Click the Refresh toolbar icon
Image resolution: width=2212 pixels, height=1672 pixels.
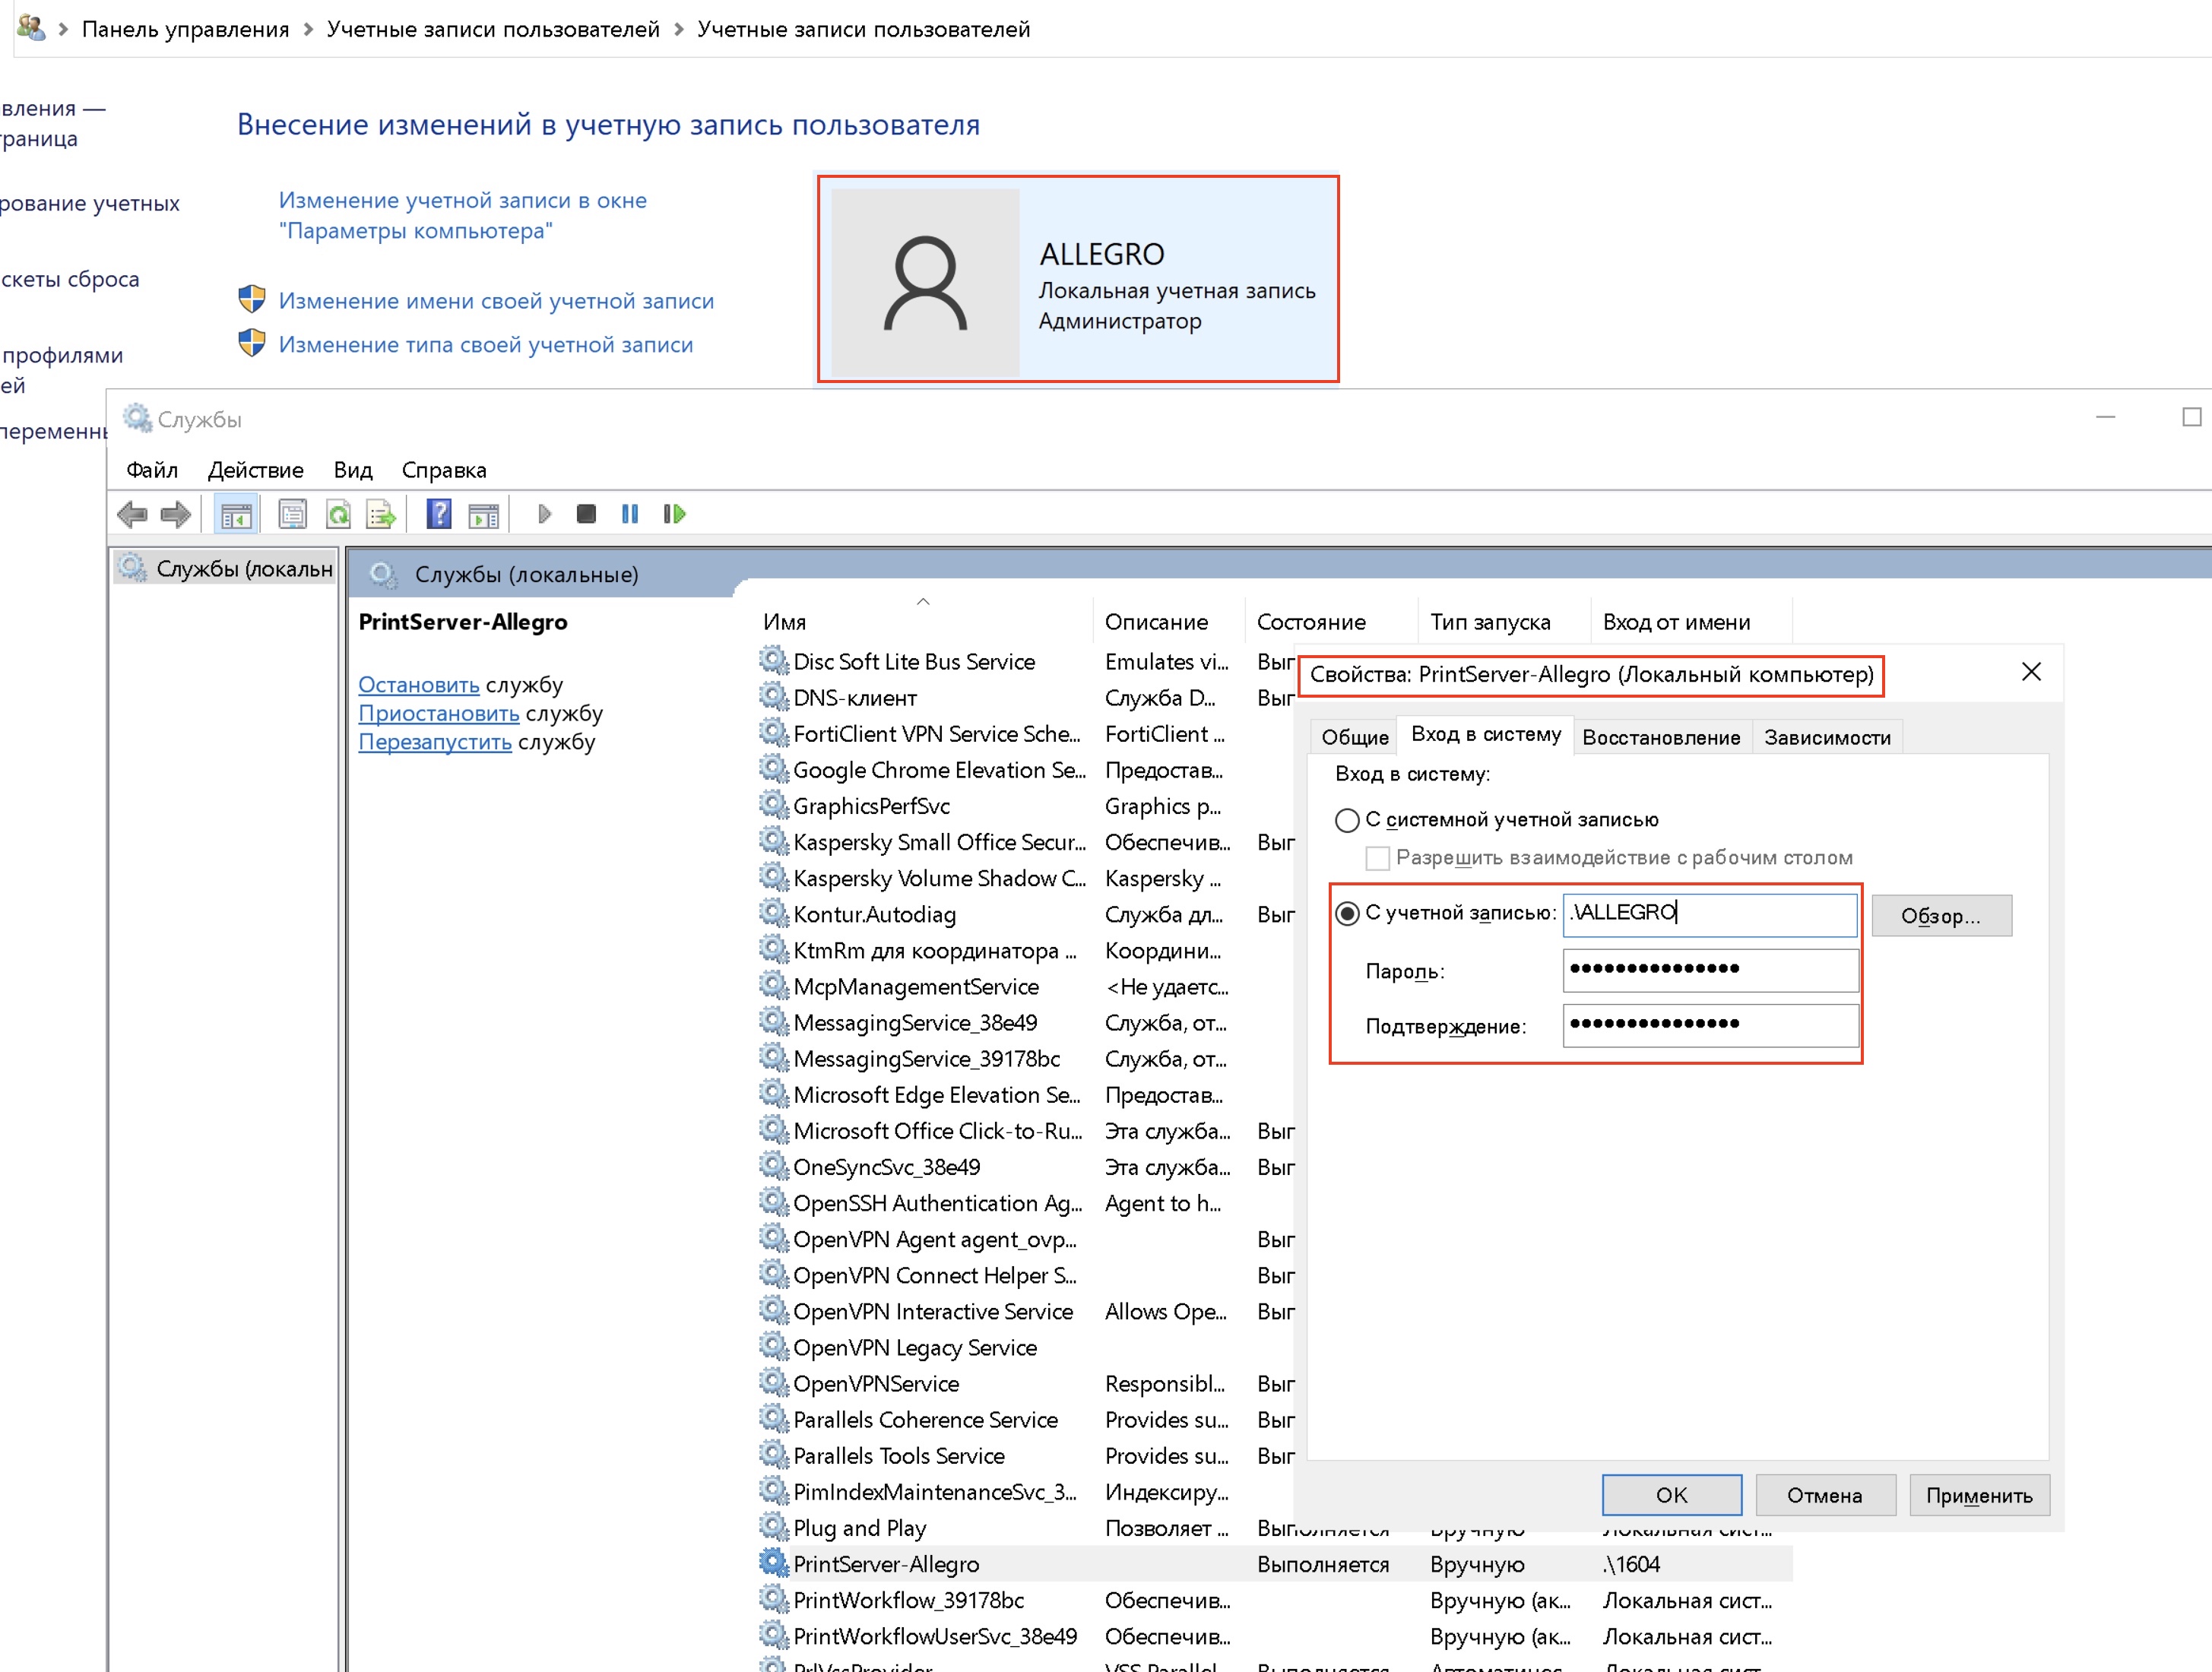tap(338, 514)
